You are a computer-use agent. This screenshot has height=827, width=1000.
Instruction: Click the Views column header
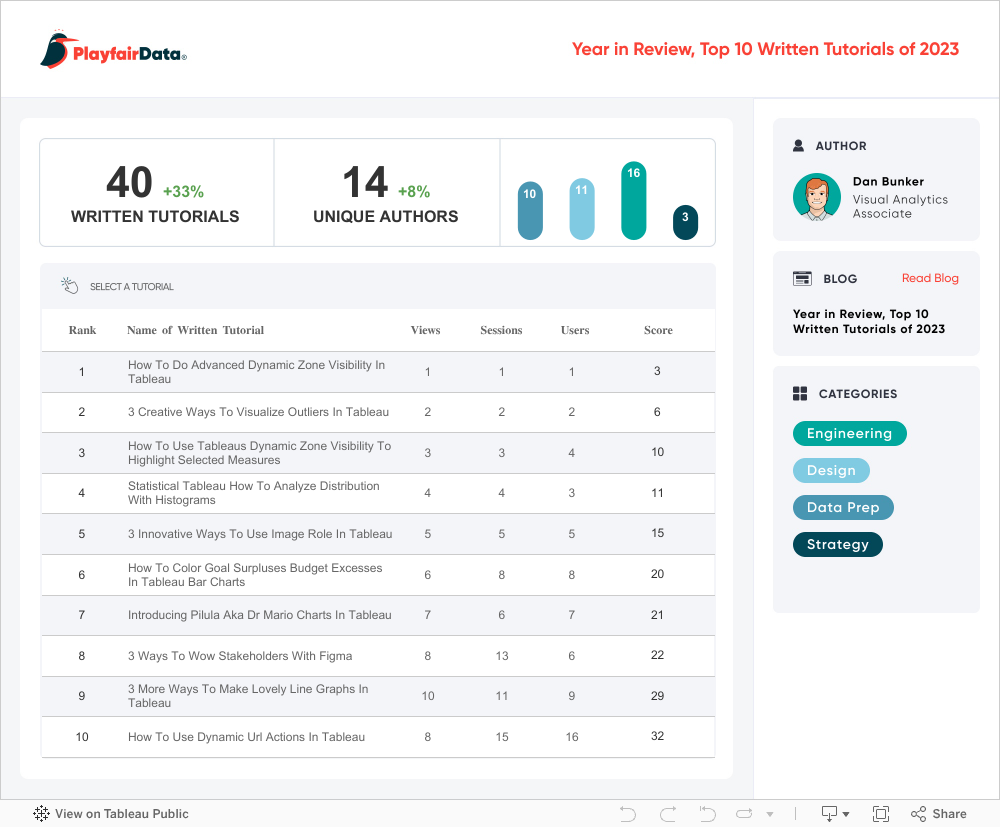(x=425, y=330)
